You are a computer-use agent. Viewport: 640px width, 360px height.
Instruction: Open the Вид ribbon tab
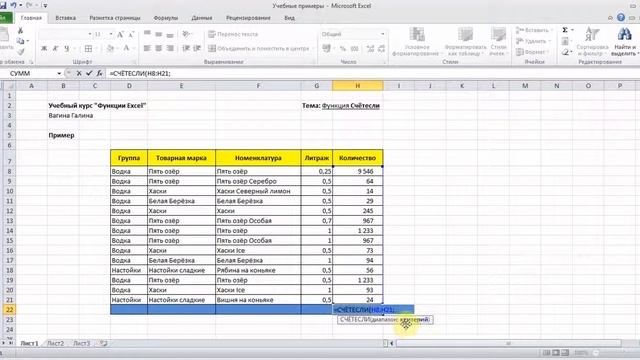pos(289,18)
